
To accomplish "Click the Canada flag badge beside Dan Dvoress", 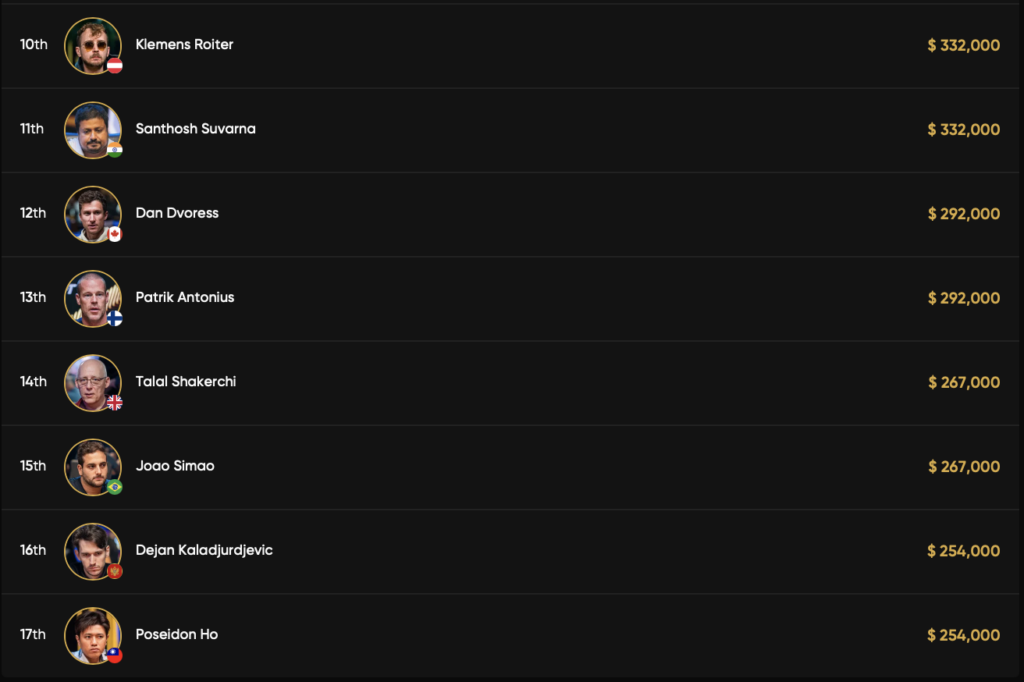I will pyautogui.click(x=115, y=234).
